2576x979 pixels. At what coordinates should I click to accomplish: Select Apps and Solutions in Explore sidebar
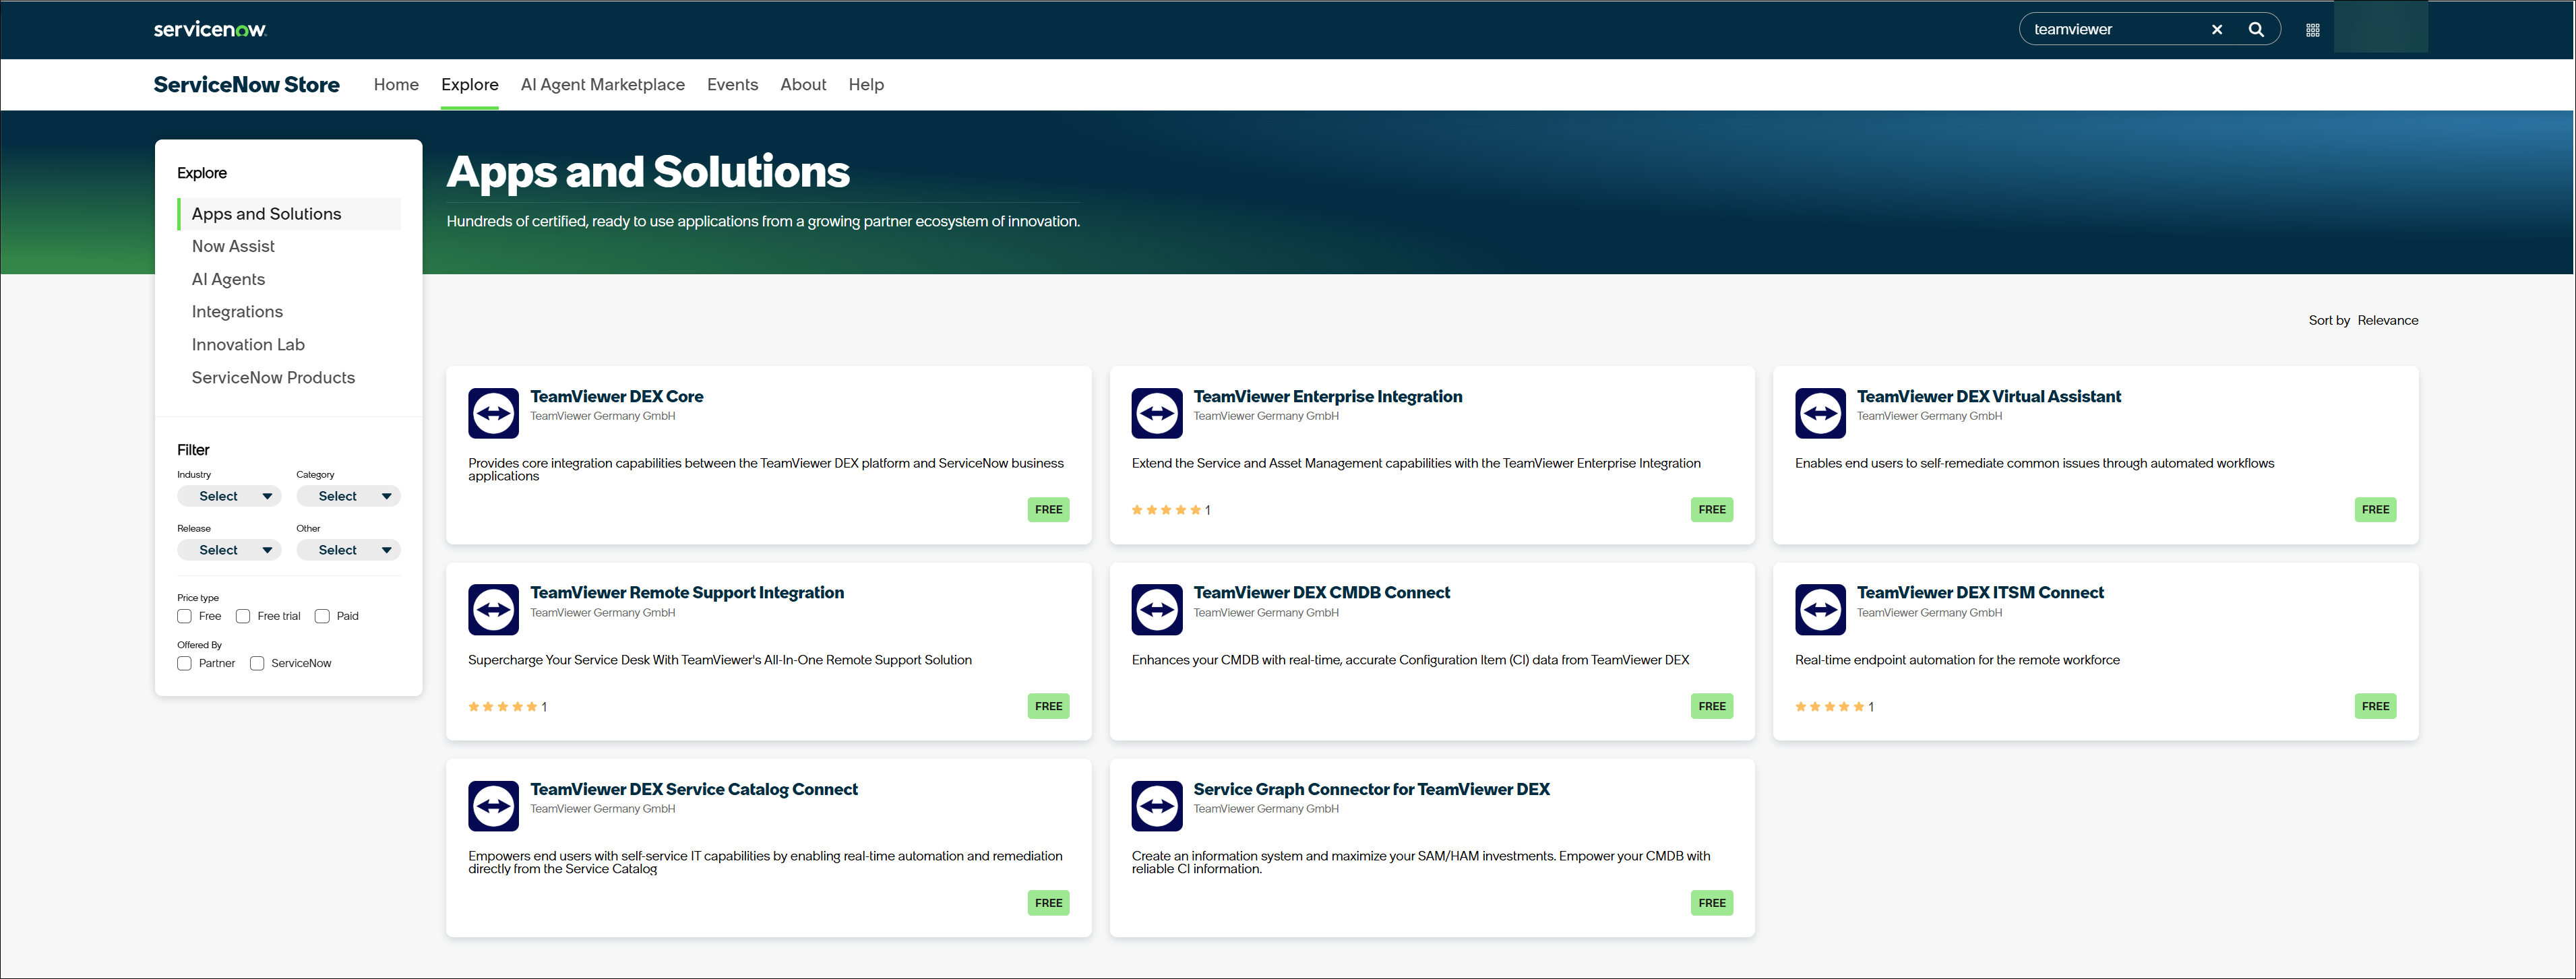coord(290,214)
